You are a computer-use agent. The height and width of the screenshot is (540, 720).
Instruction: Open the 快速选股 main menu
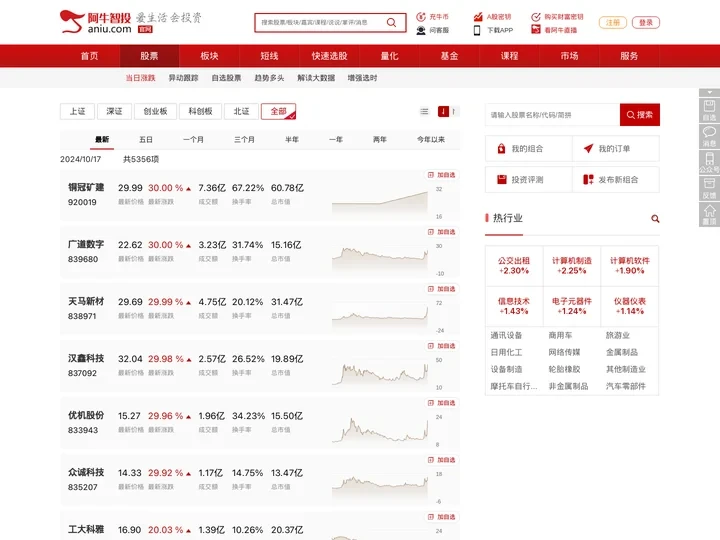click(x=329, y=56)
